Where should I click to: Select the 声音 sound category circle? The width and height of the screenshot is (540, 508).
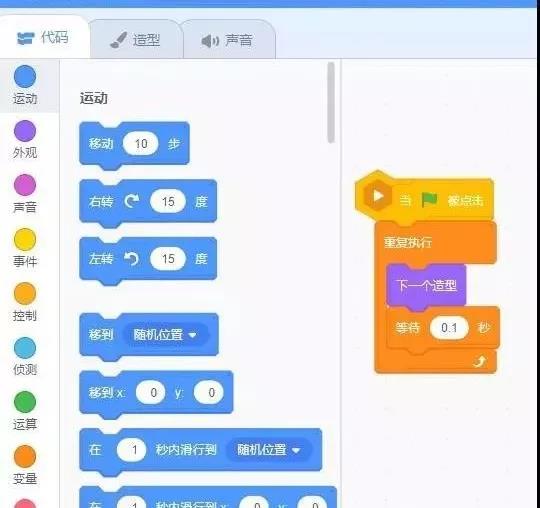[25, 185]
